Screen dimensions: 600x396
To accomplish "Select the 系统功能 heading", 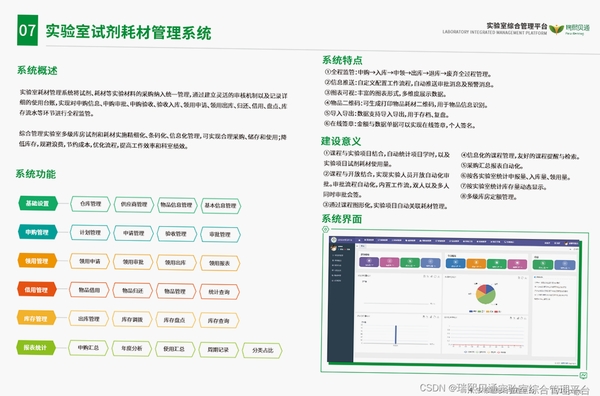I will click(x=36, y=174).
